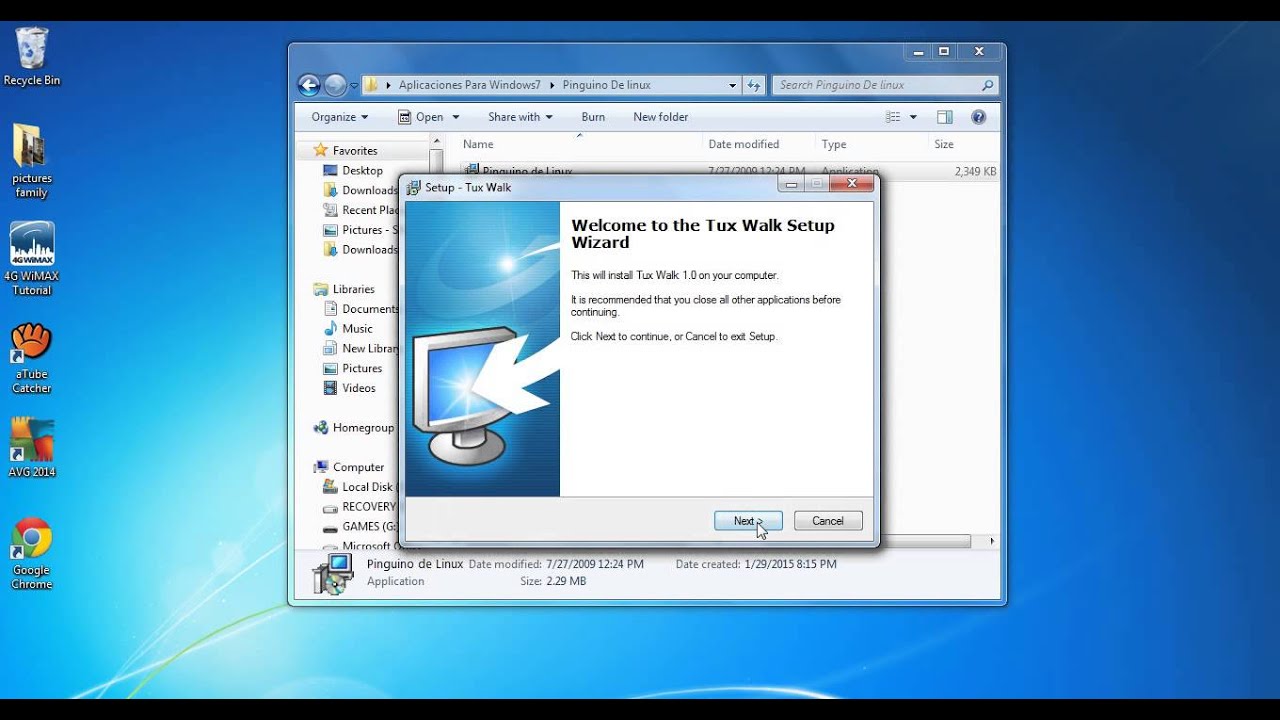1280x720 pixels.
Task: Close the Setup - Tux Walk dialog
Action: (x=852, y=183)
